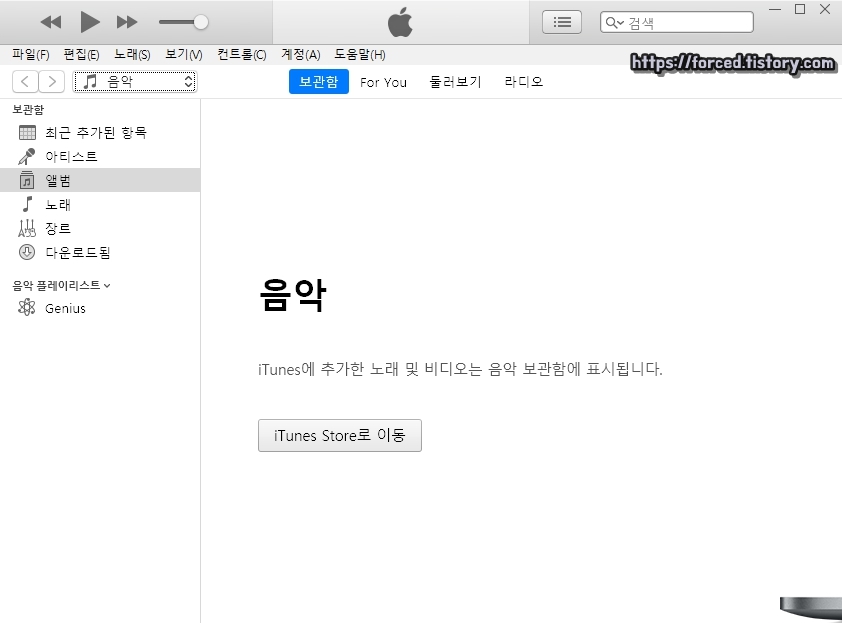Click the iTunes Store로 이동 button
This screenshot has height=623, width=842.
(340, 436)
